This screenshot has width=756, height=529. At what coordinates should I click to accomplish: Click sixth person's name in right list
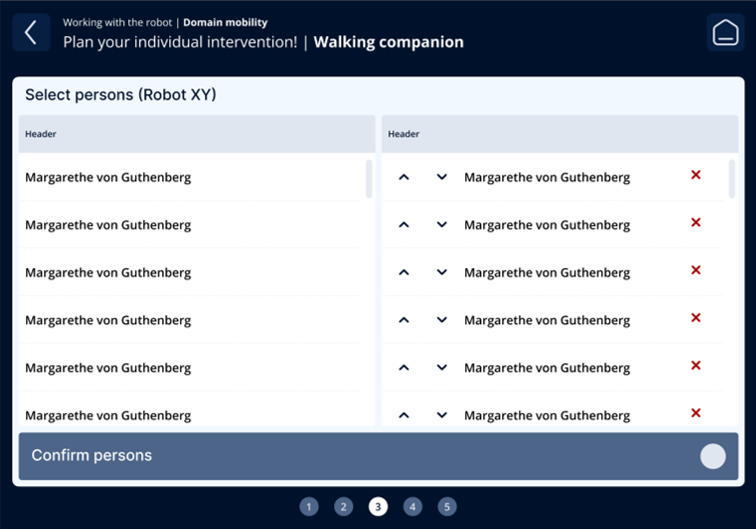tap(547, 416)
